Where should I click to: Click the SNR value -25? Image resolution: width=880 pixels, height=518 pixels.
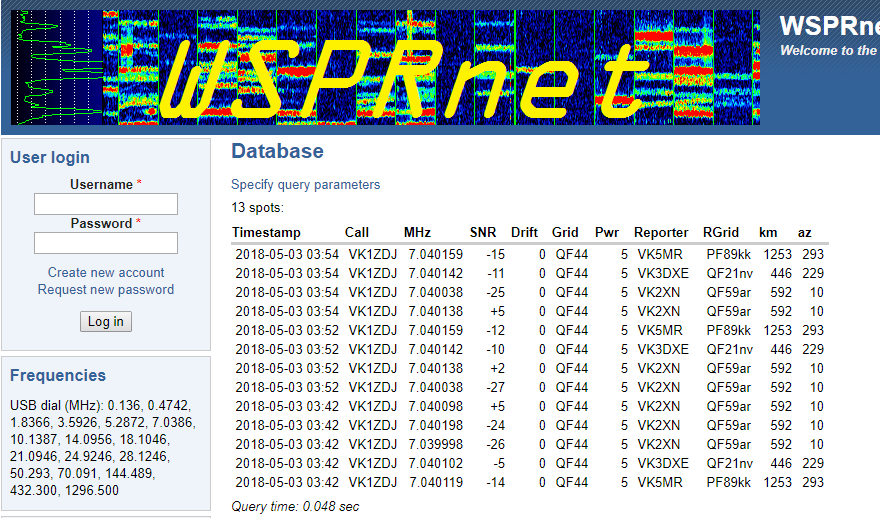(x=495, y=292)
